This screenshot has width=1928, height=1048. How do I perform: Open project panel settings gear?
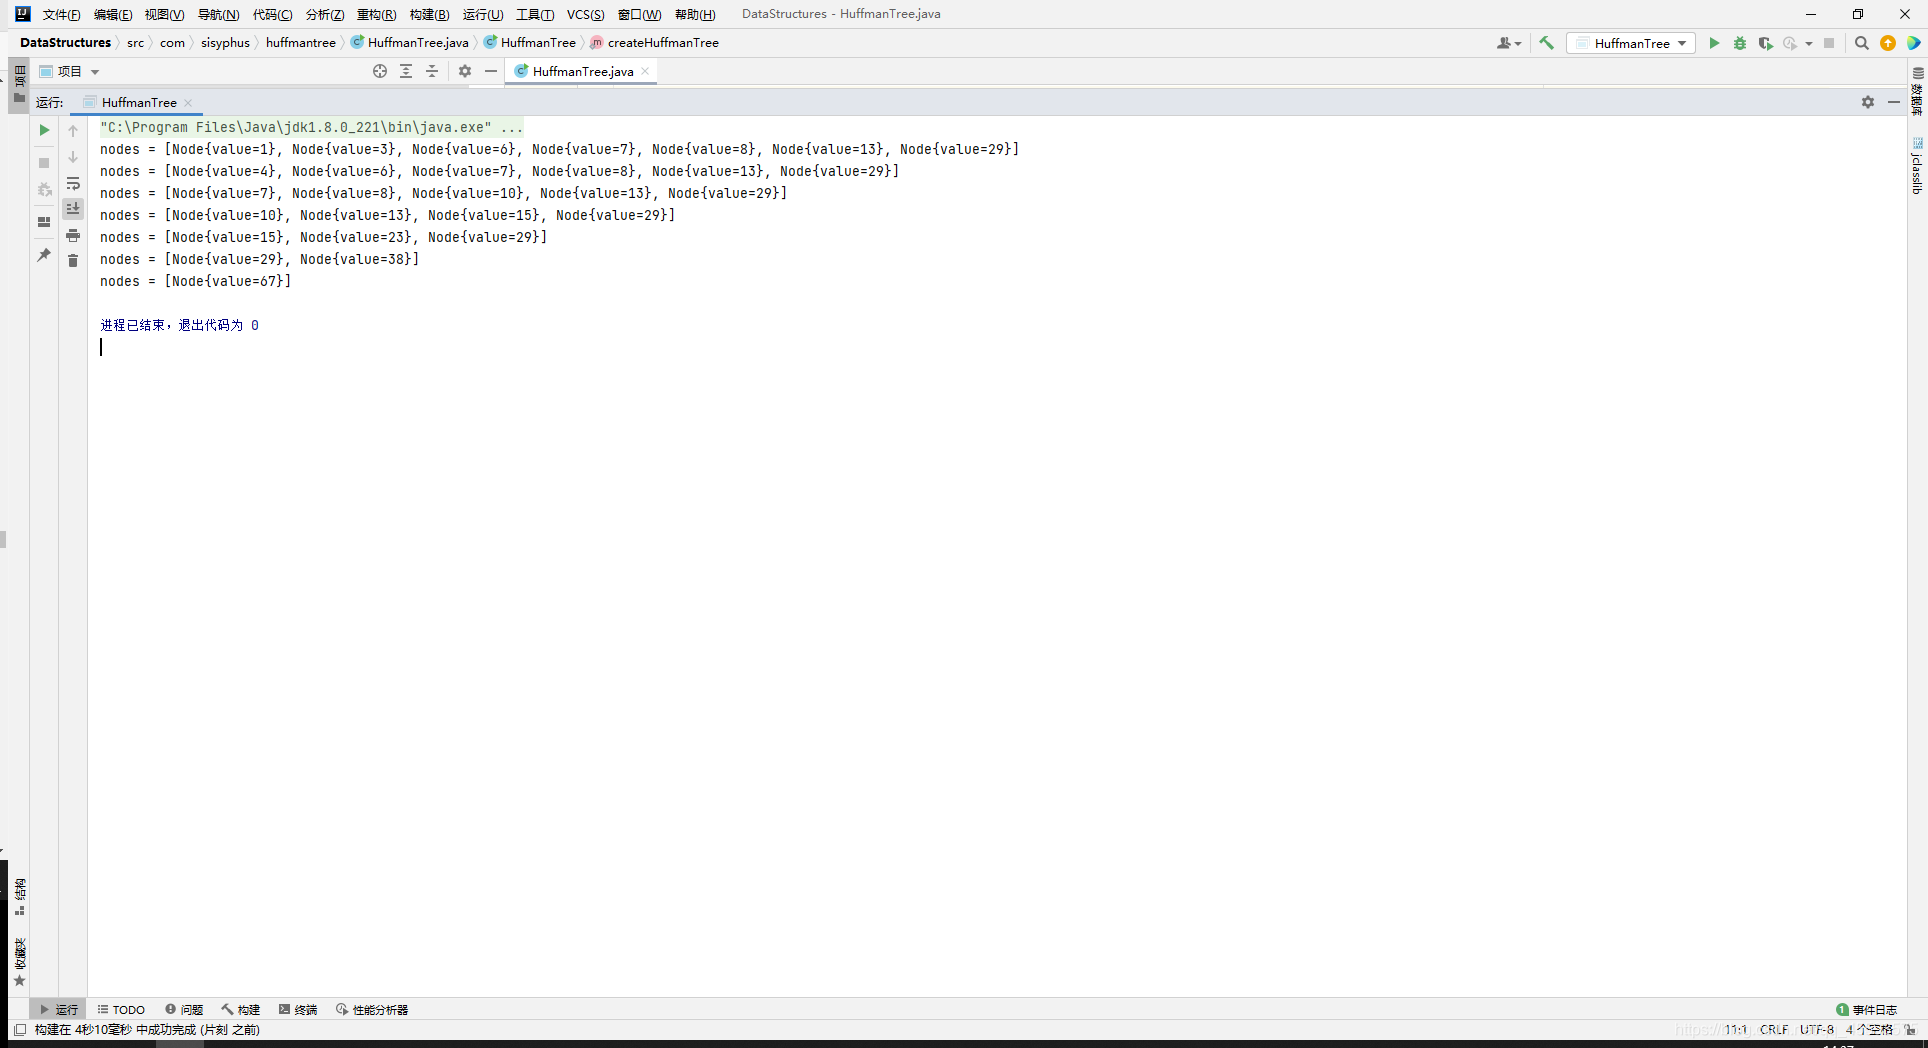coord(465,71)
